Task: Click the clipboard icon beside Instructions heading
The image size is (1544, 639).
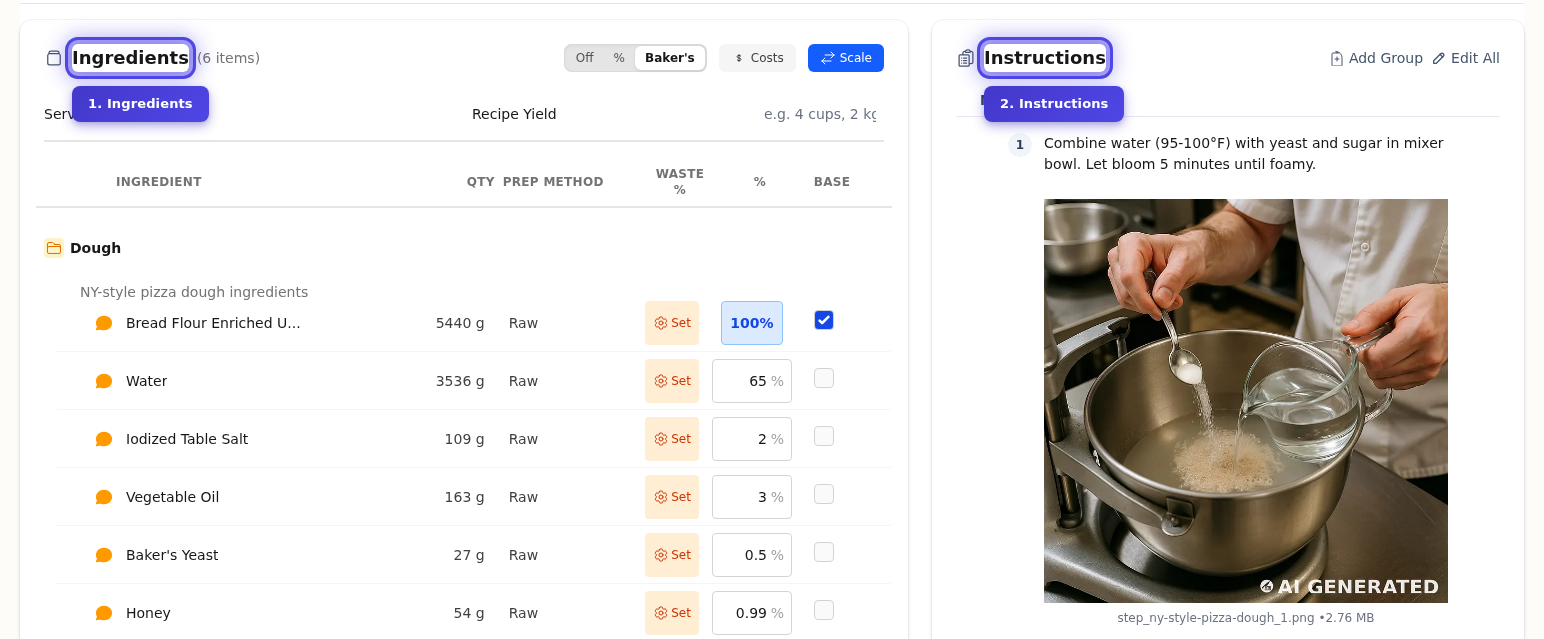Action: click(965, 57)
